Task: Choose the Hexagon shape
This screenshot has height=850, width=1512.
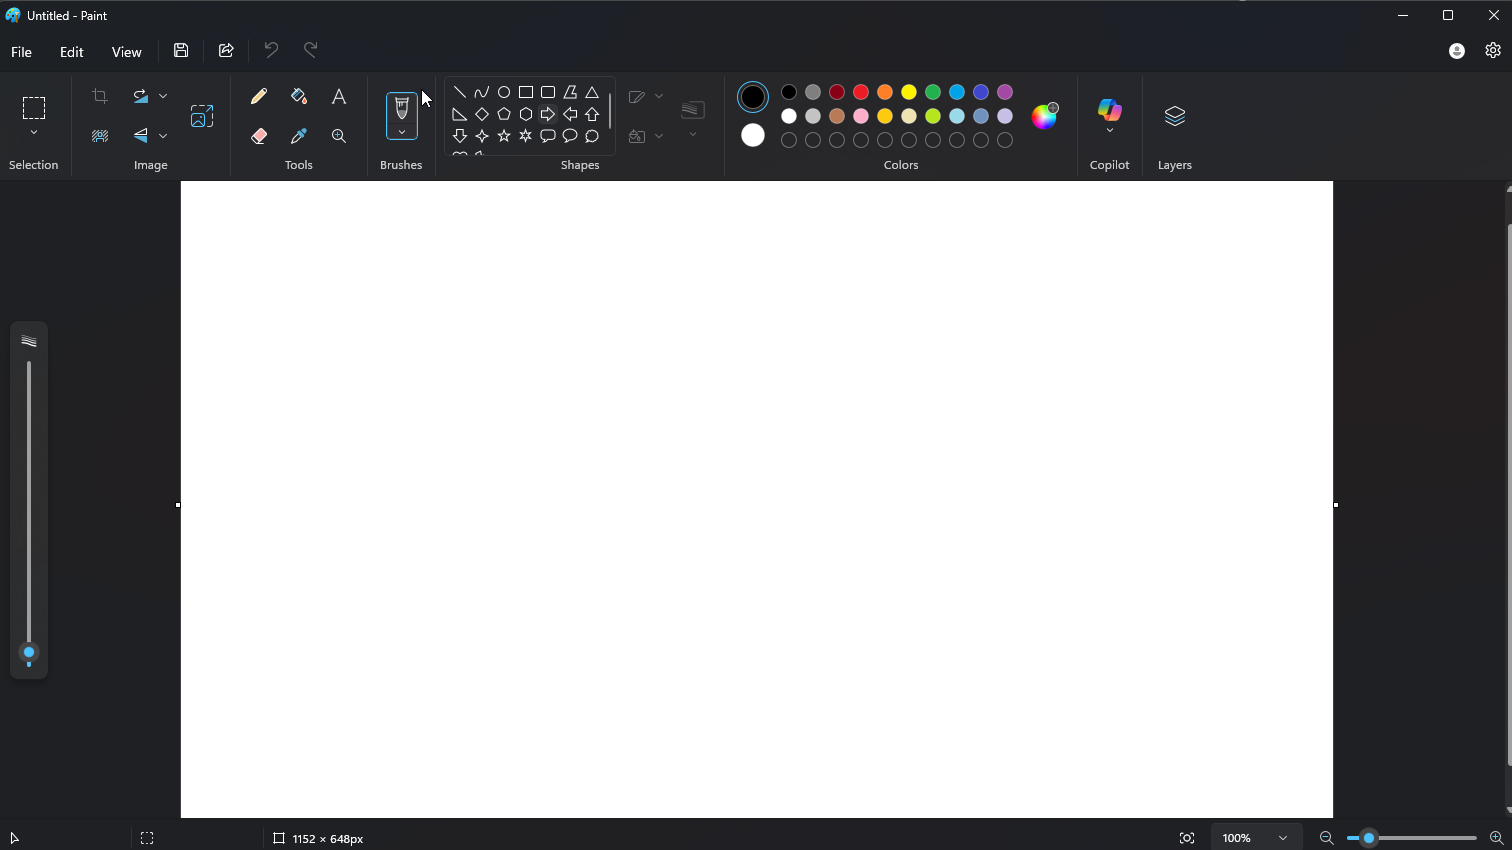Action: pyautogui.click(x=526, y=114)
